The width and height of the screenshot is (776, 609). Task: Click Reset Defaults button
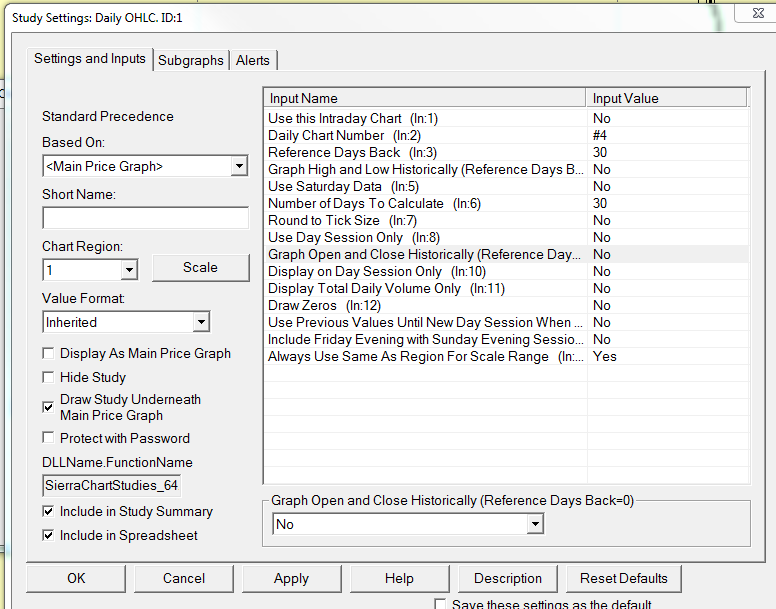[624, 578]
